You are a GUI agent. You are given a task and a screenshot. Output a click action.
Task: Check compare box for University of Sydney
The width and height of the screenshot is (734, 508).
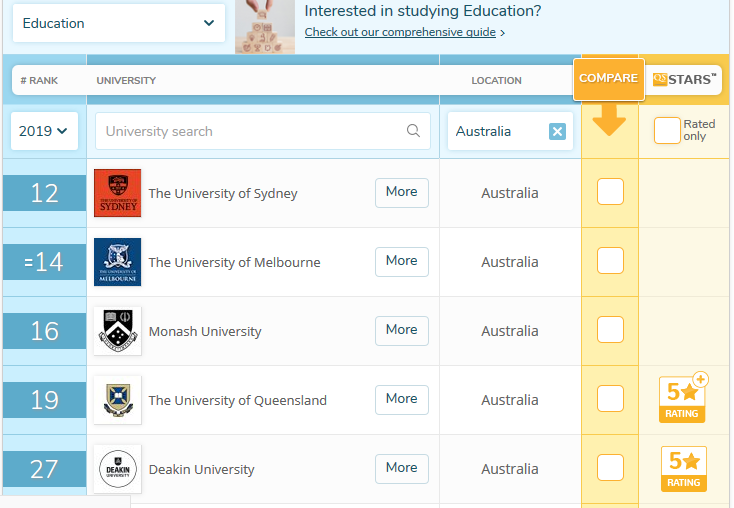610,192
